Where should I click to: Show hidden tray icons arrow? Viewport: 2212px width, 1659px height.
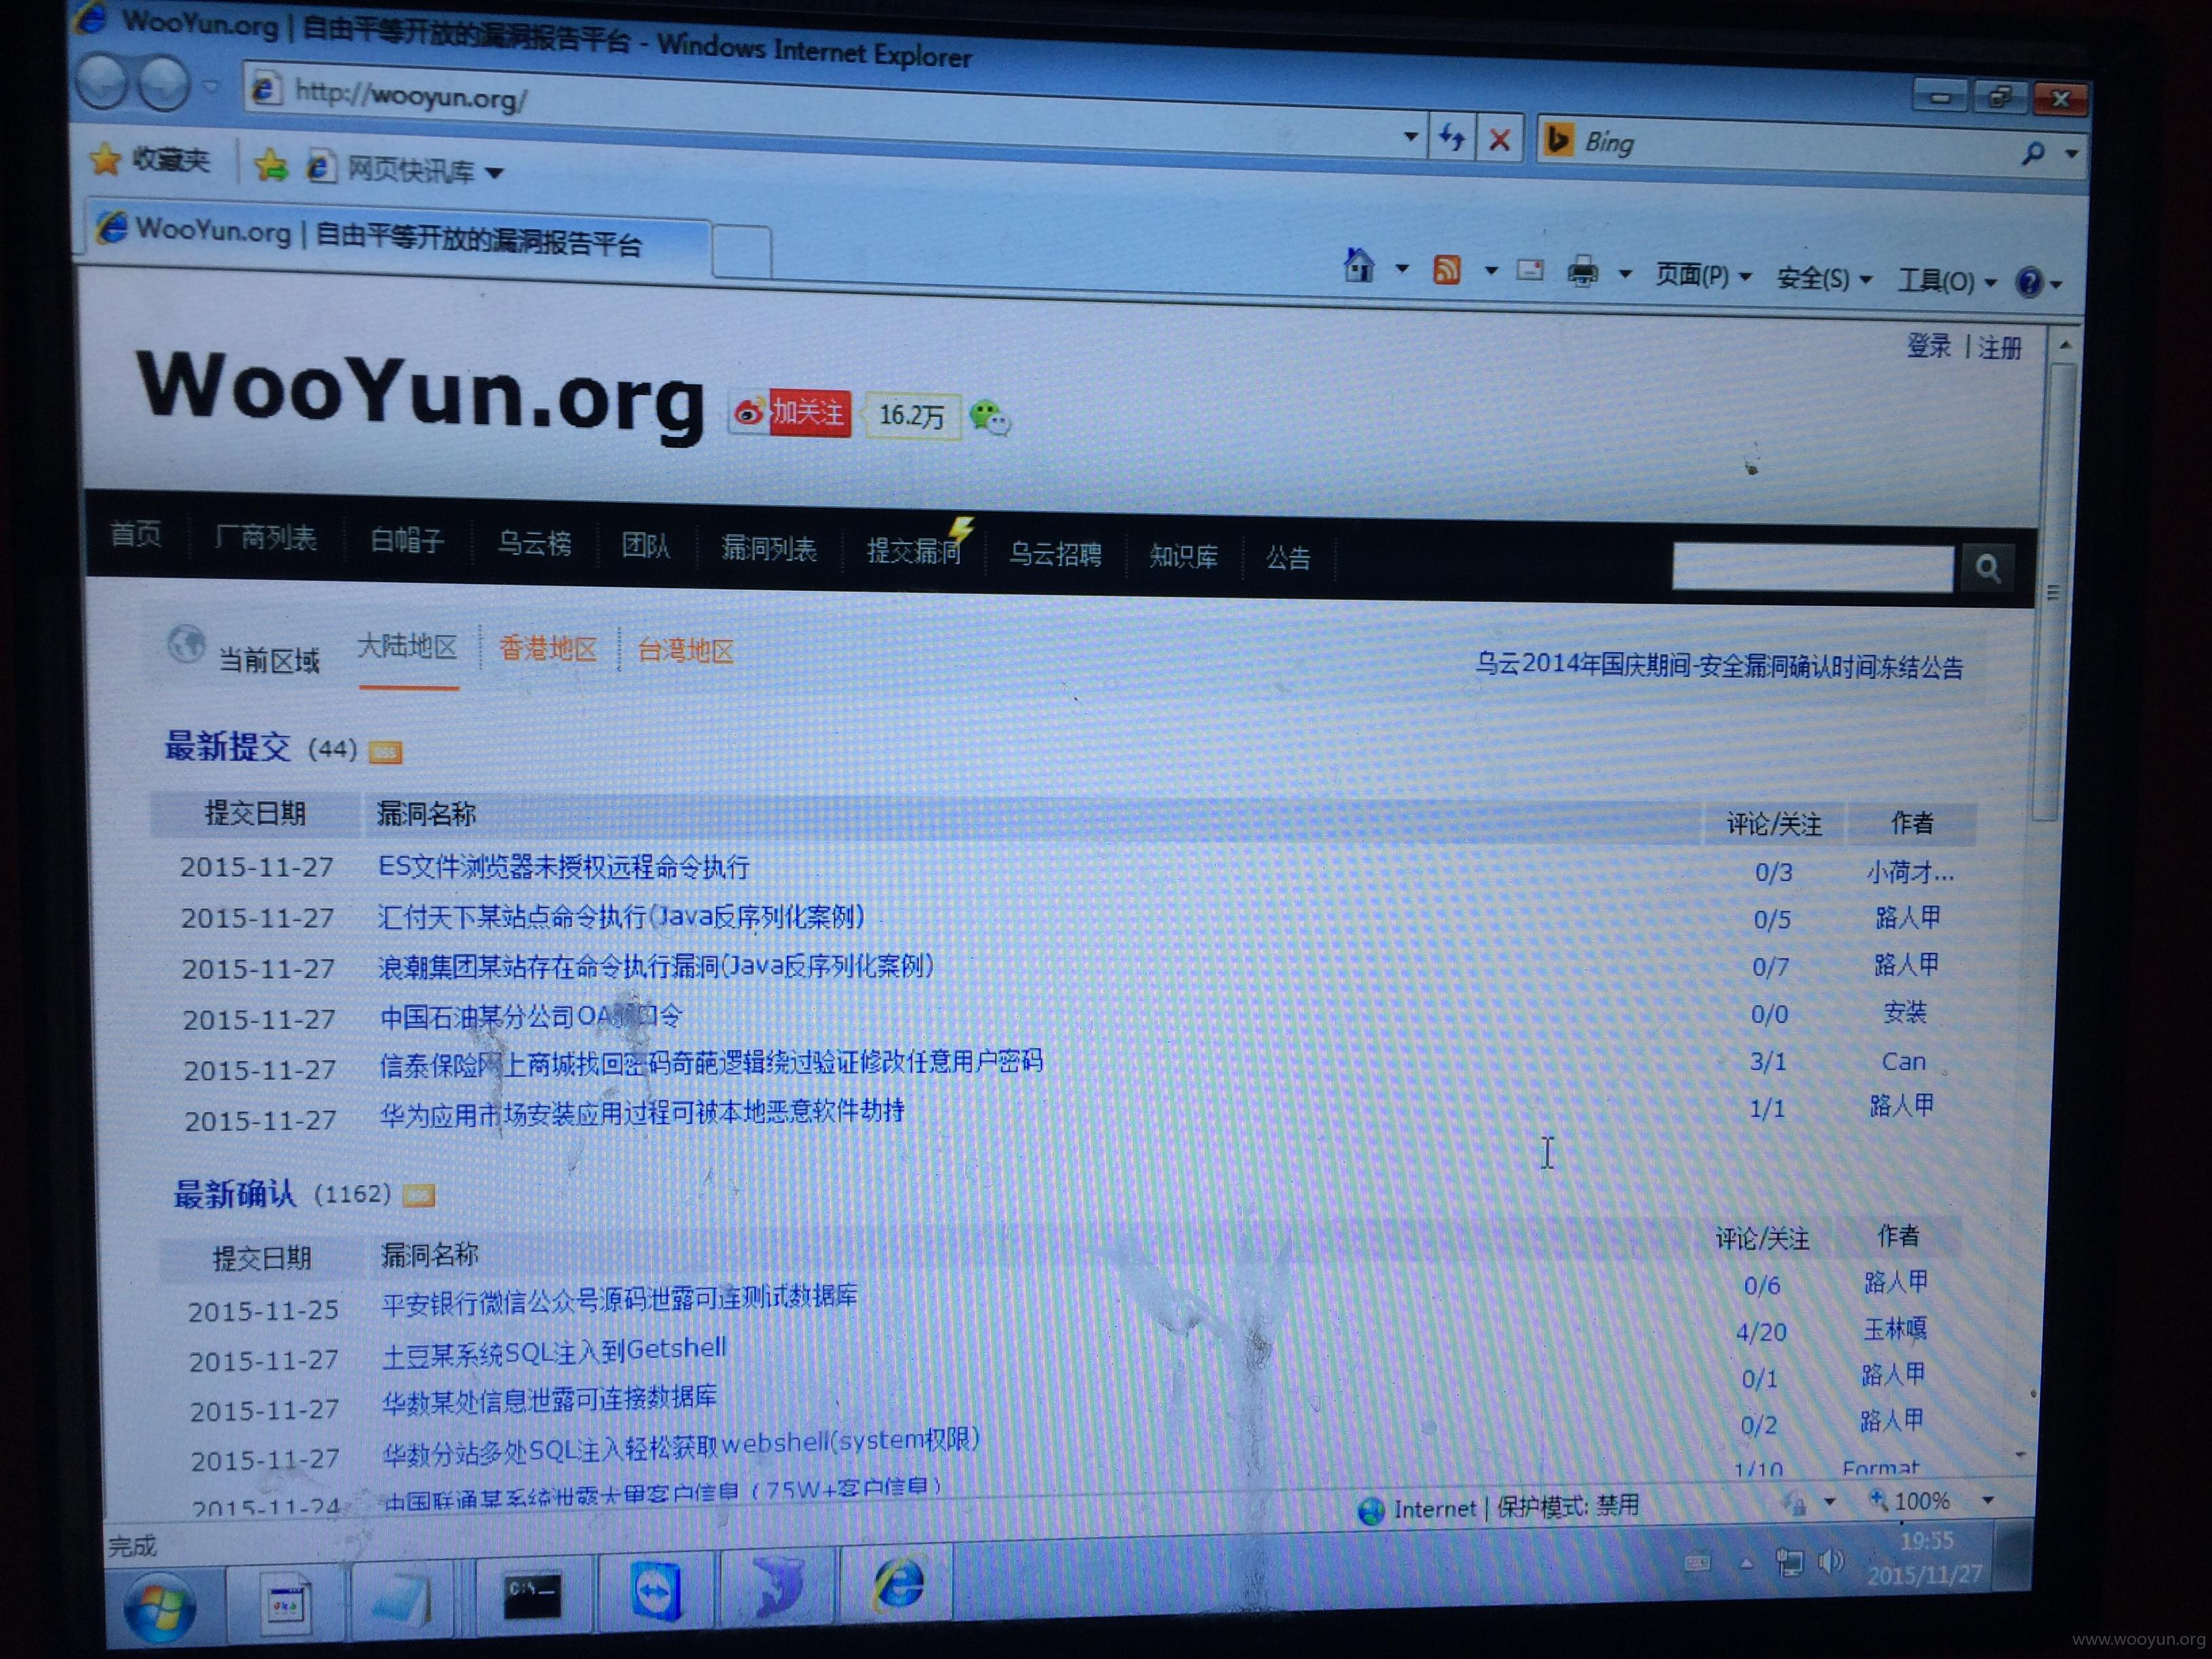pyautogui.click(x=1746, y=1563)
